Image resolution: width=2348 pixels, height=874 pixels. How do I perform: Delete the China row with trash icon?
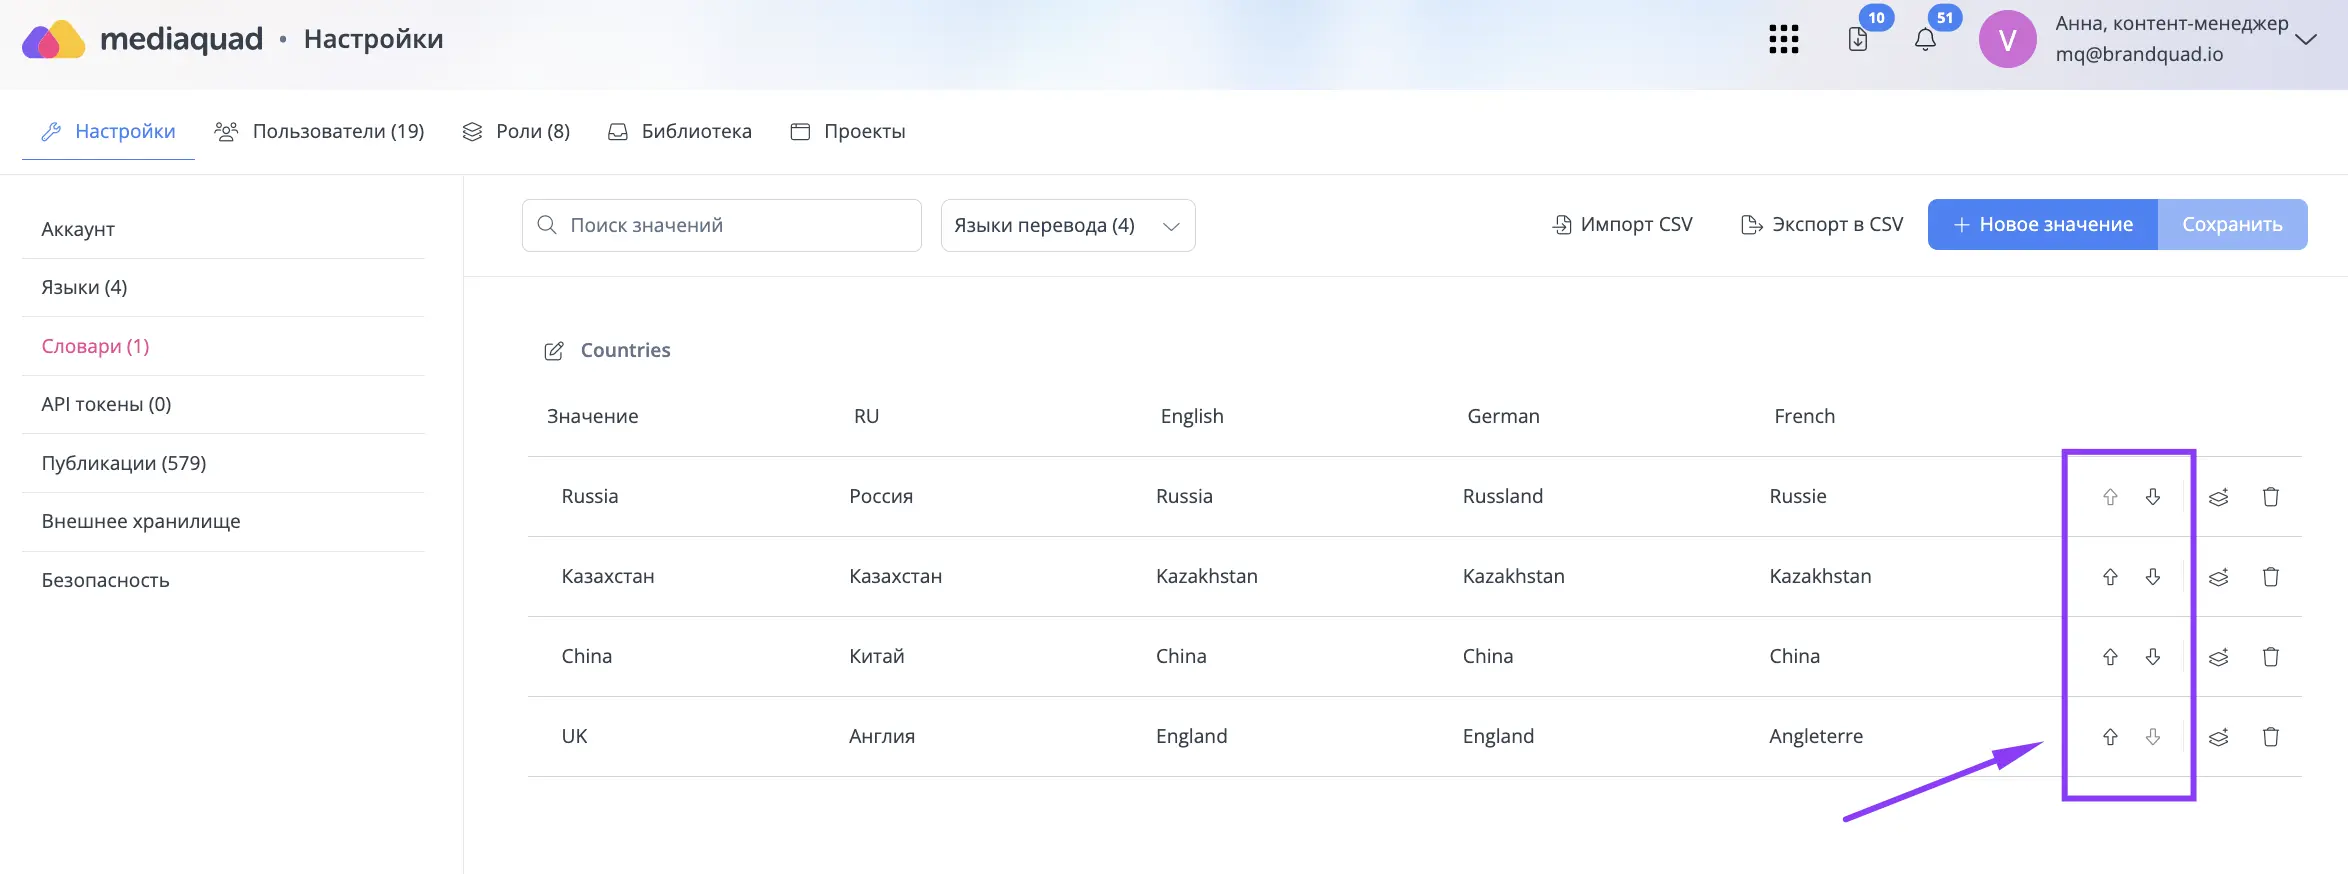click(2271, 657)
